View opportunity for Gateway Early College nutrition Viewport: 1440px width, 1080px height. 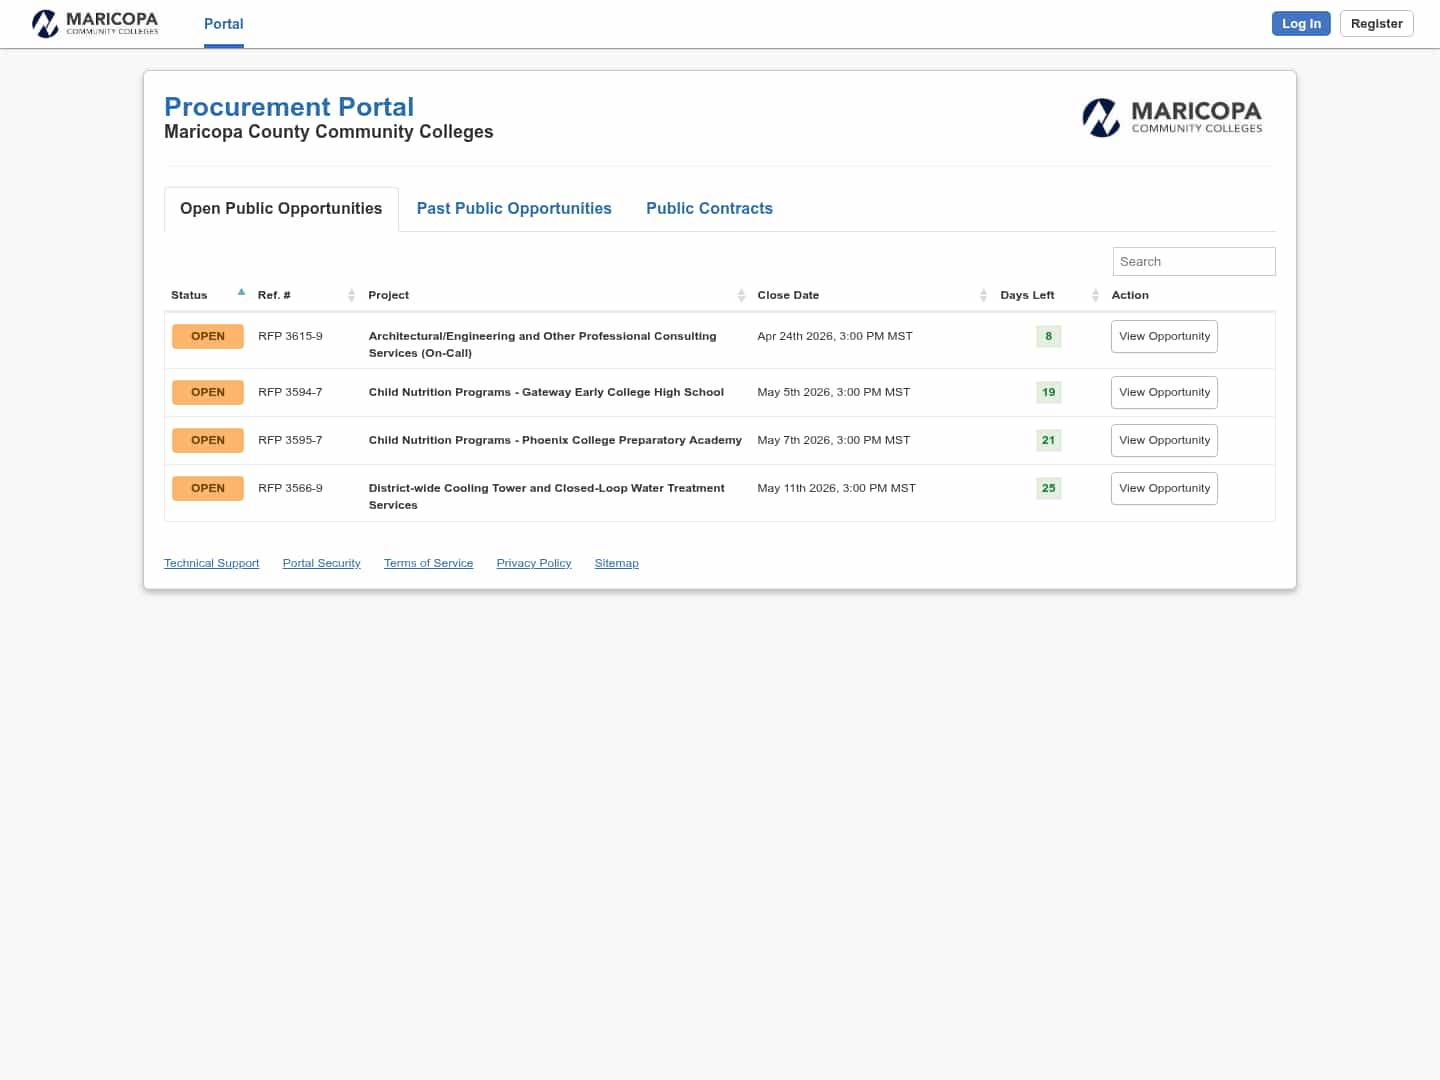[x=1164, y=392]
